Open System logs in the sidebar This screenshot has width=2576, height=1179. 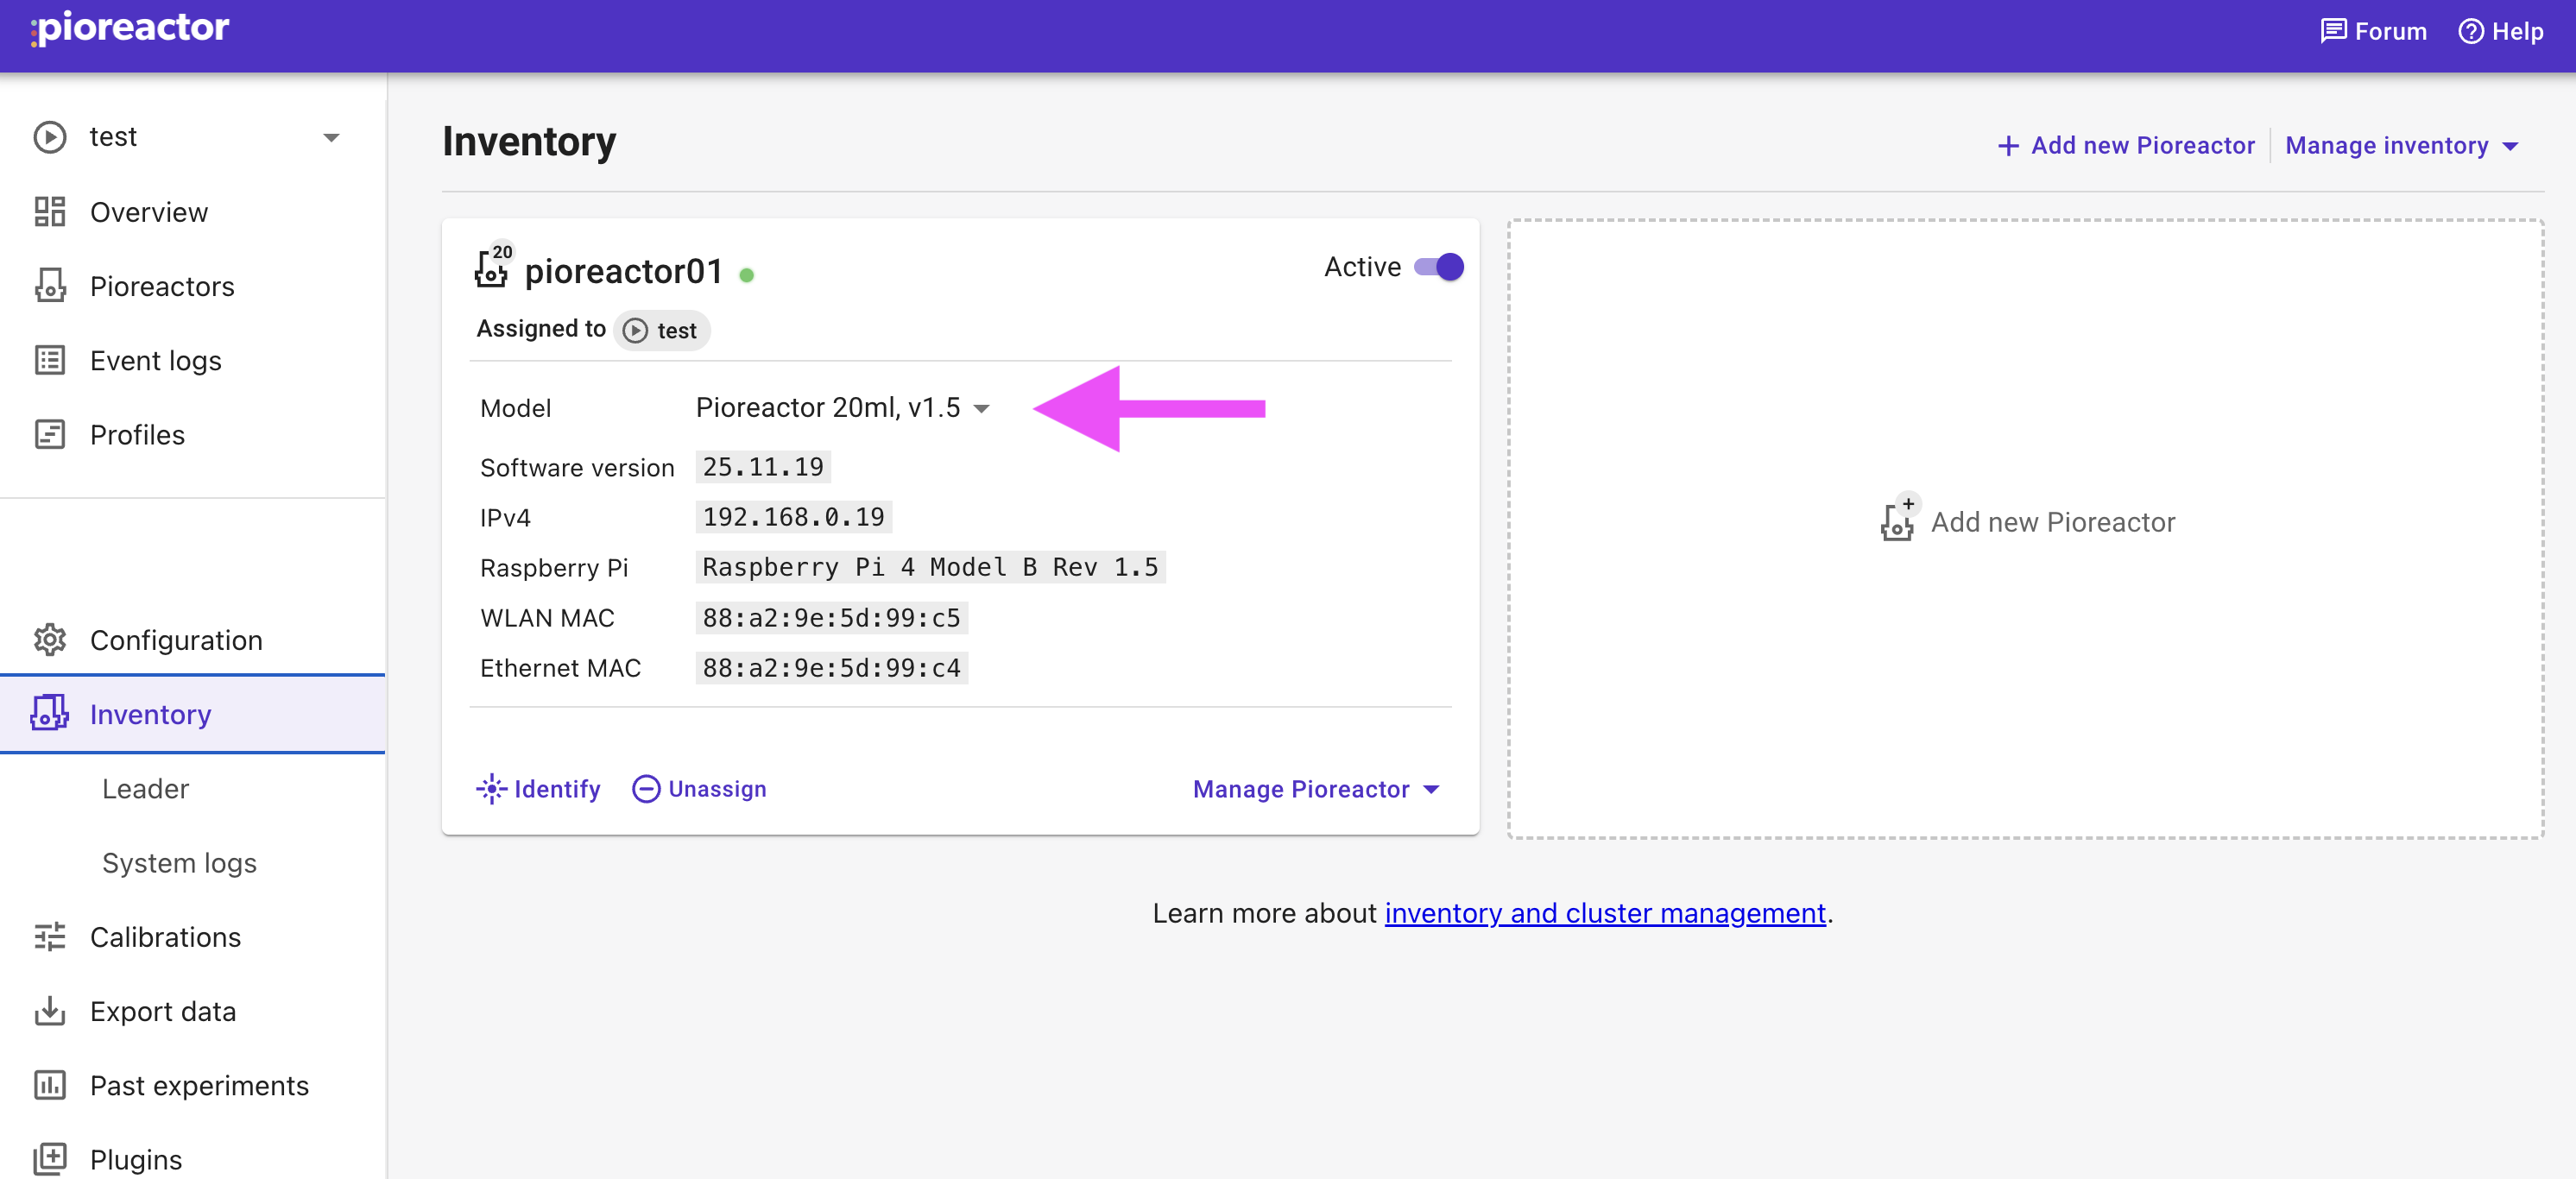[179, 863]
